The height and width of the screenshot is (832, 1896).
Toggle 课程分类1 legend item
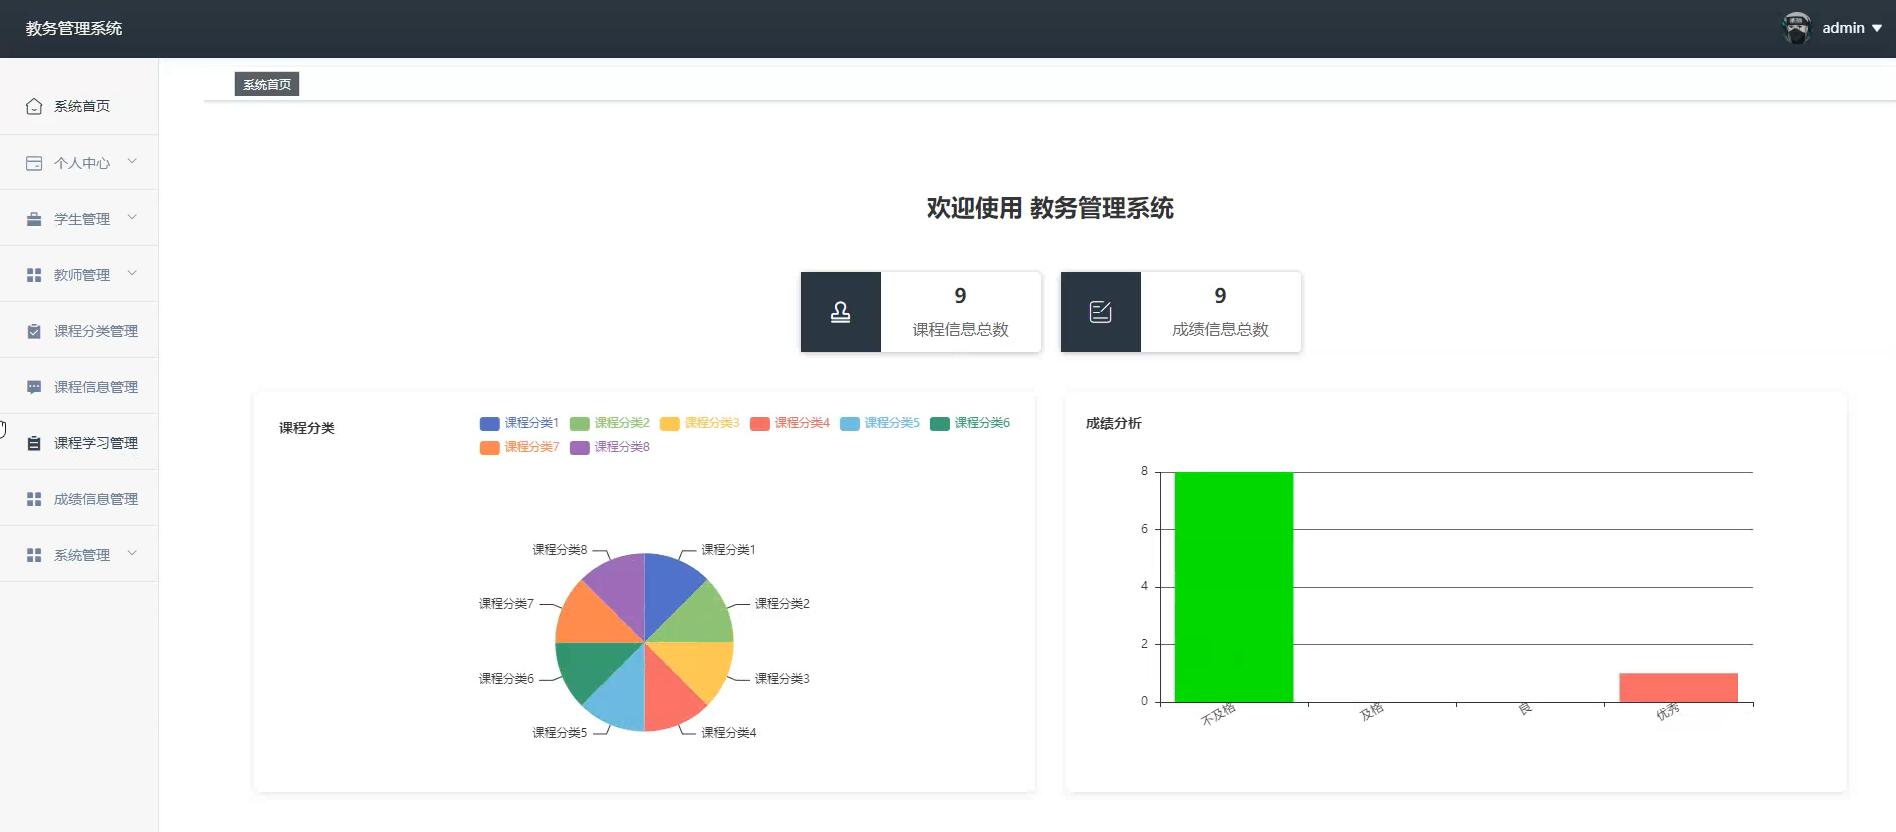[x=519, y=423]
